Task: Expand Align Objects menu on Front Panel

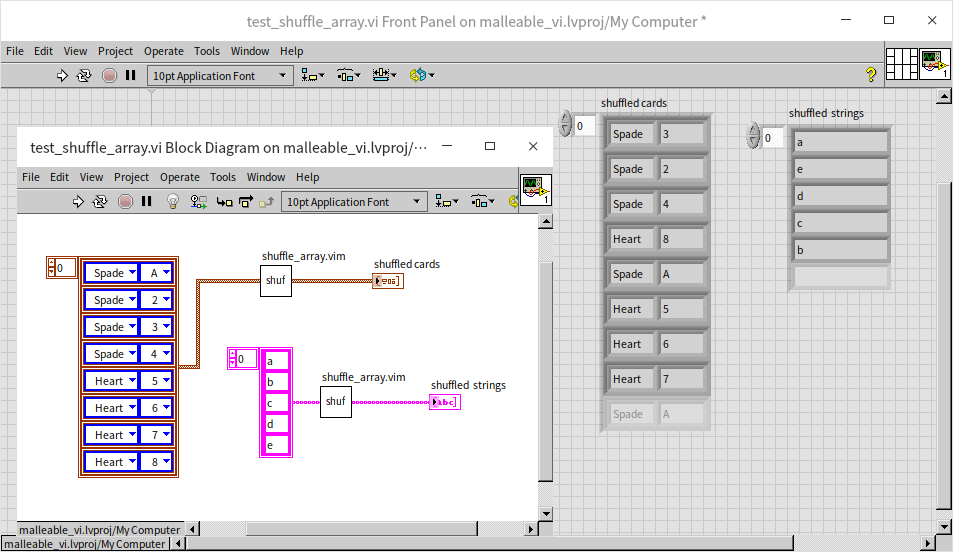Action: [313, 76]
